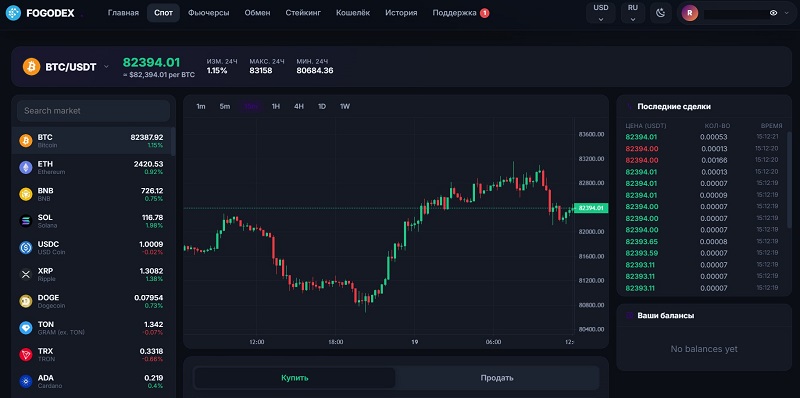Click the КОЛ-ВО column header
The height and width of the screenshot is (398, 800).
(x=717, y=126)
